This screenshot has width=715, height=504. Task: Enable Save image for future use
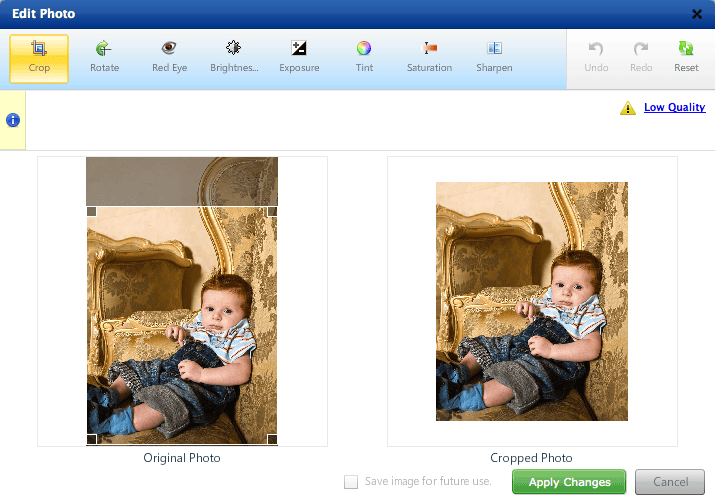pyautogui.click(x=351, y=482)
